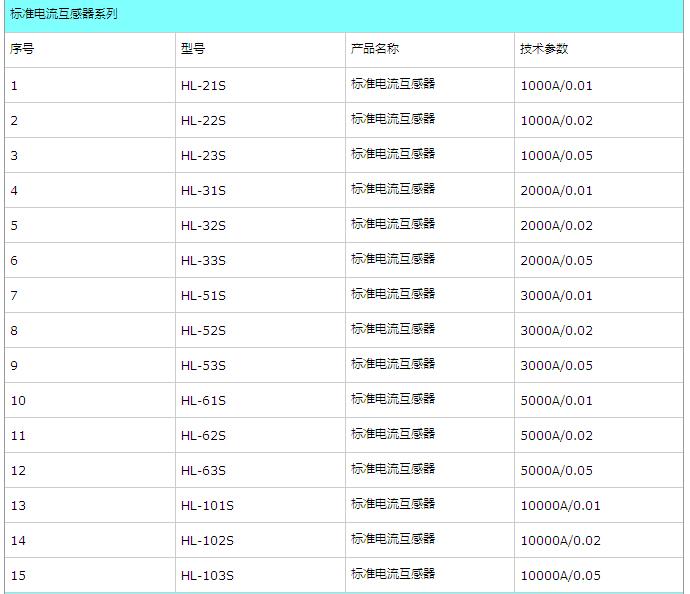
Task: Click 标准电流互感器 name in HL-63S row
Action: click(x=393, y=468)
